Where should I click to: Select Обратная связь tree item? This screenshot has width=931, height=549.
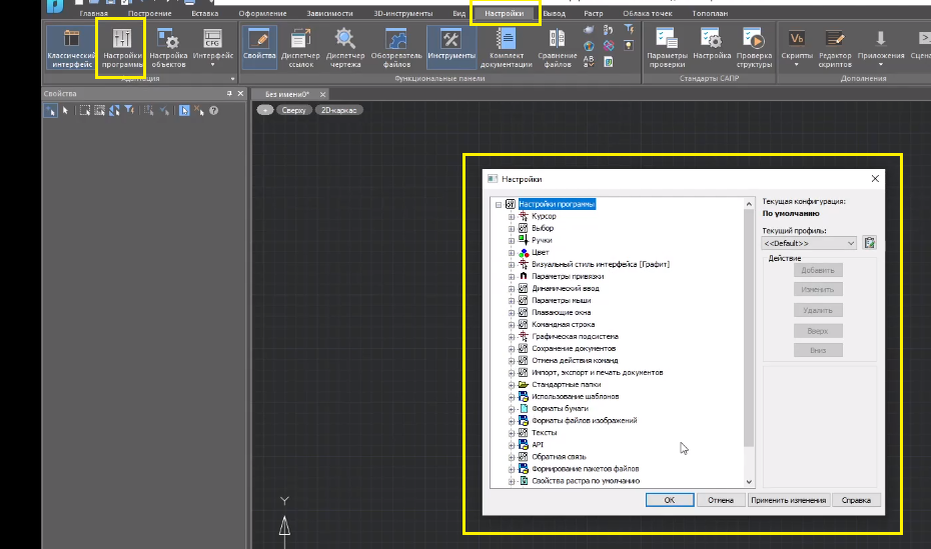pyautogui.click(x=559, y=457)
